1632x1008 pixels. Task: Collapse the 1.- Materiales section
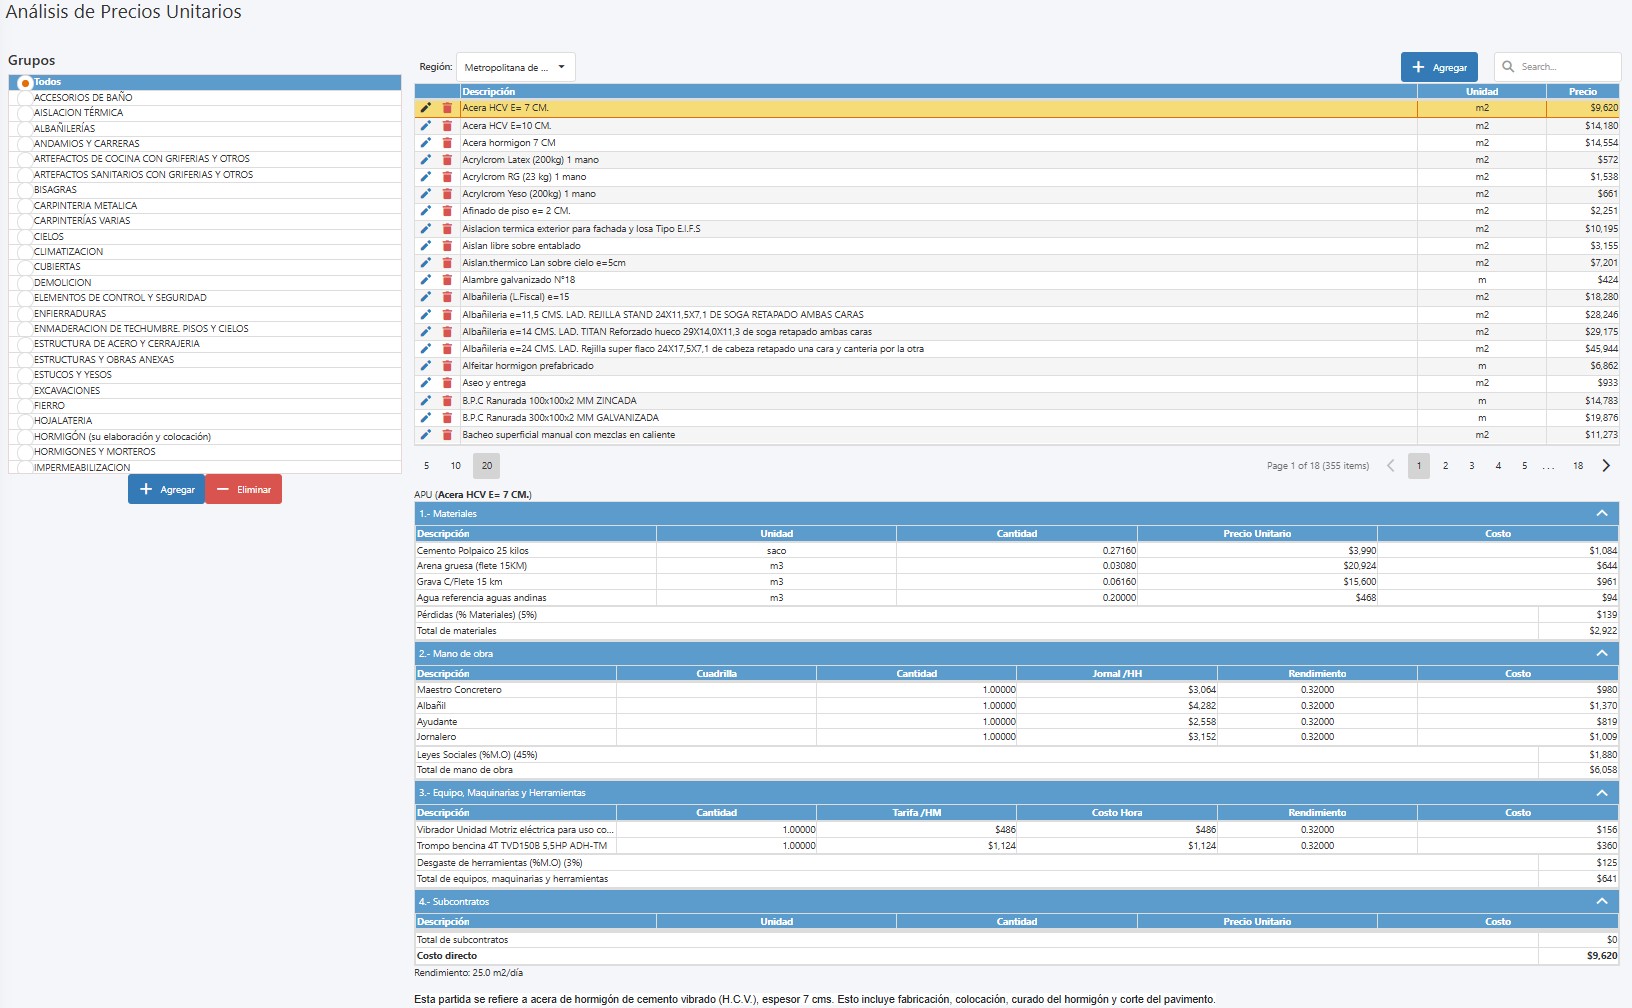(x=1601, y=514)
